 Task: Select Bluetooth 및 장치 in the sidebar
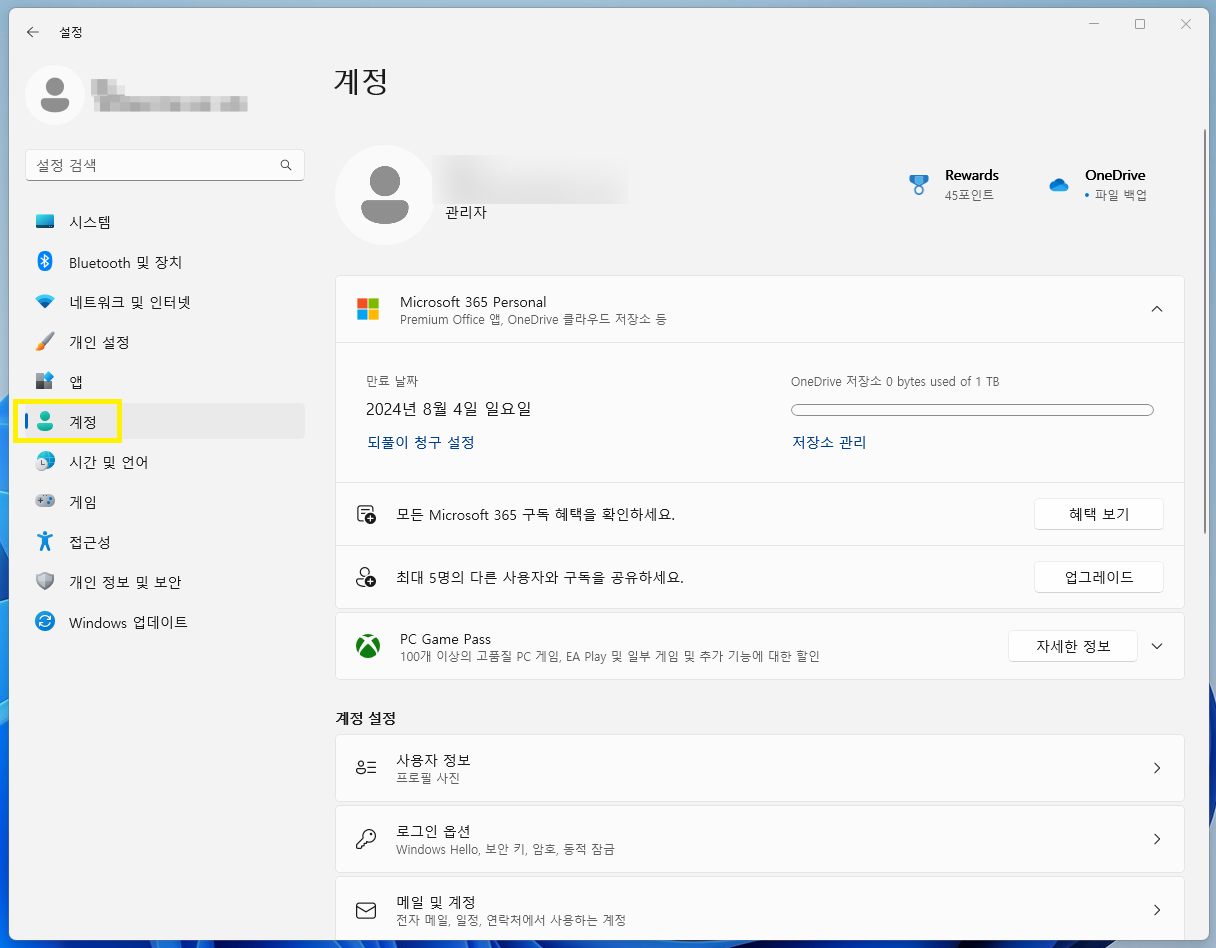click(165, 262)
